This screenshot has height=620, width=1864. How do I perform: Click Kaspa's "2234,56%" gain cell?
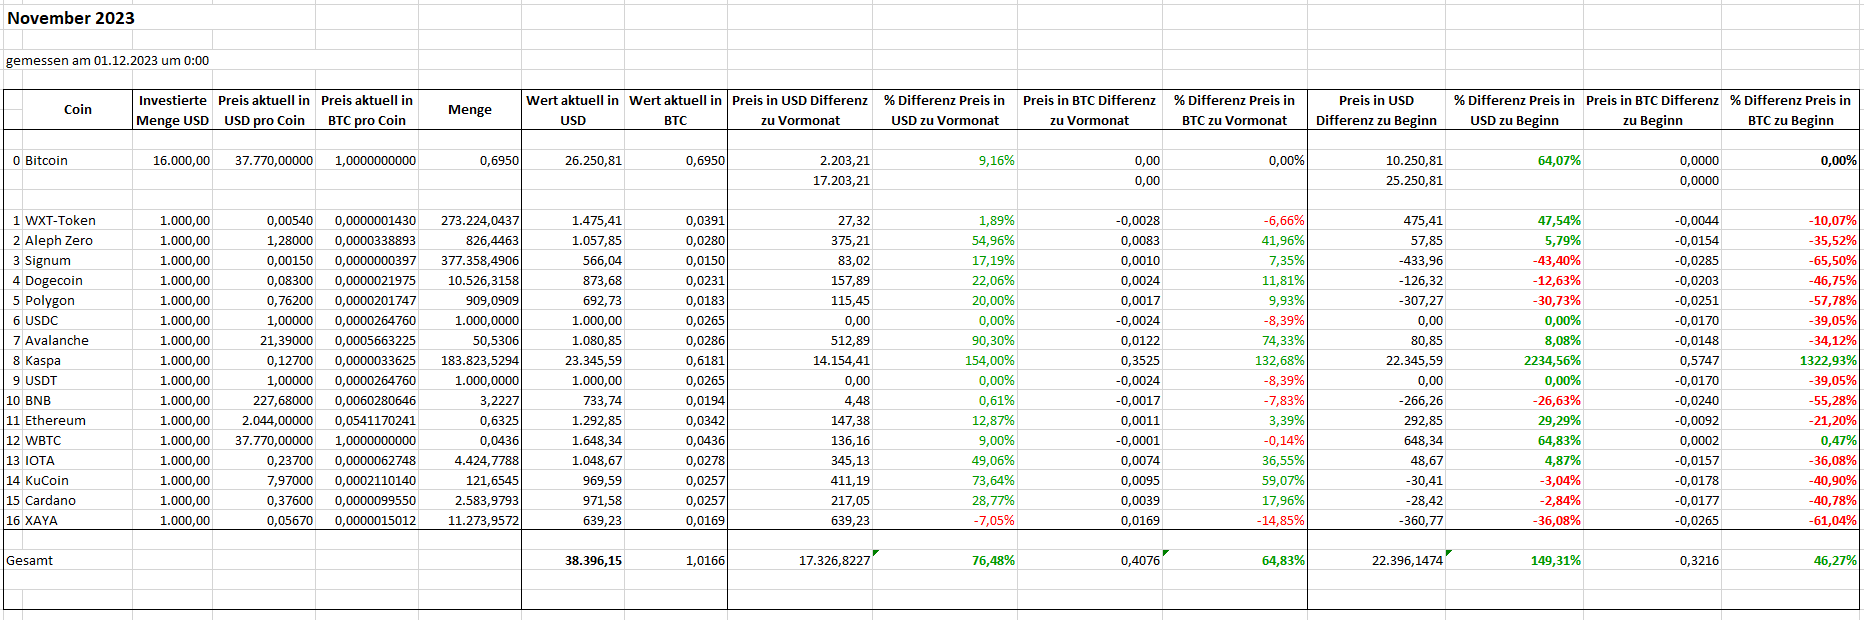point(1552,360)
